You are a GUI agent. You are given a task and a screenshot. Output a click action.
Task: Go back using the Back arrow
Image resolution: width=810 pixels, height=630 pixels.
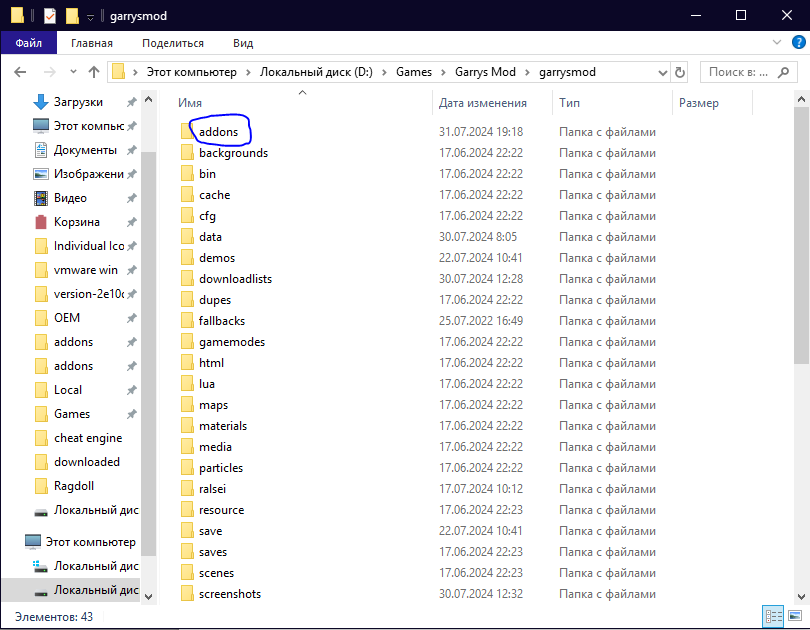pyautogui.click(x=20, y=72)
